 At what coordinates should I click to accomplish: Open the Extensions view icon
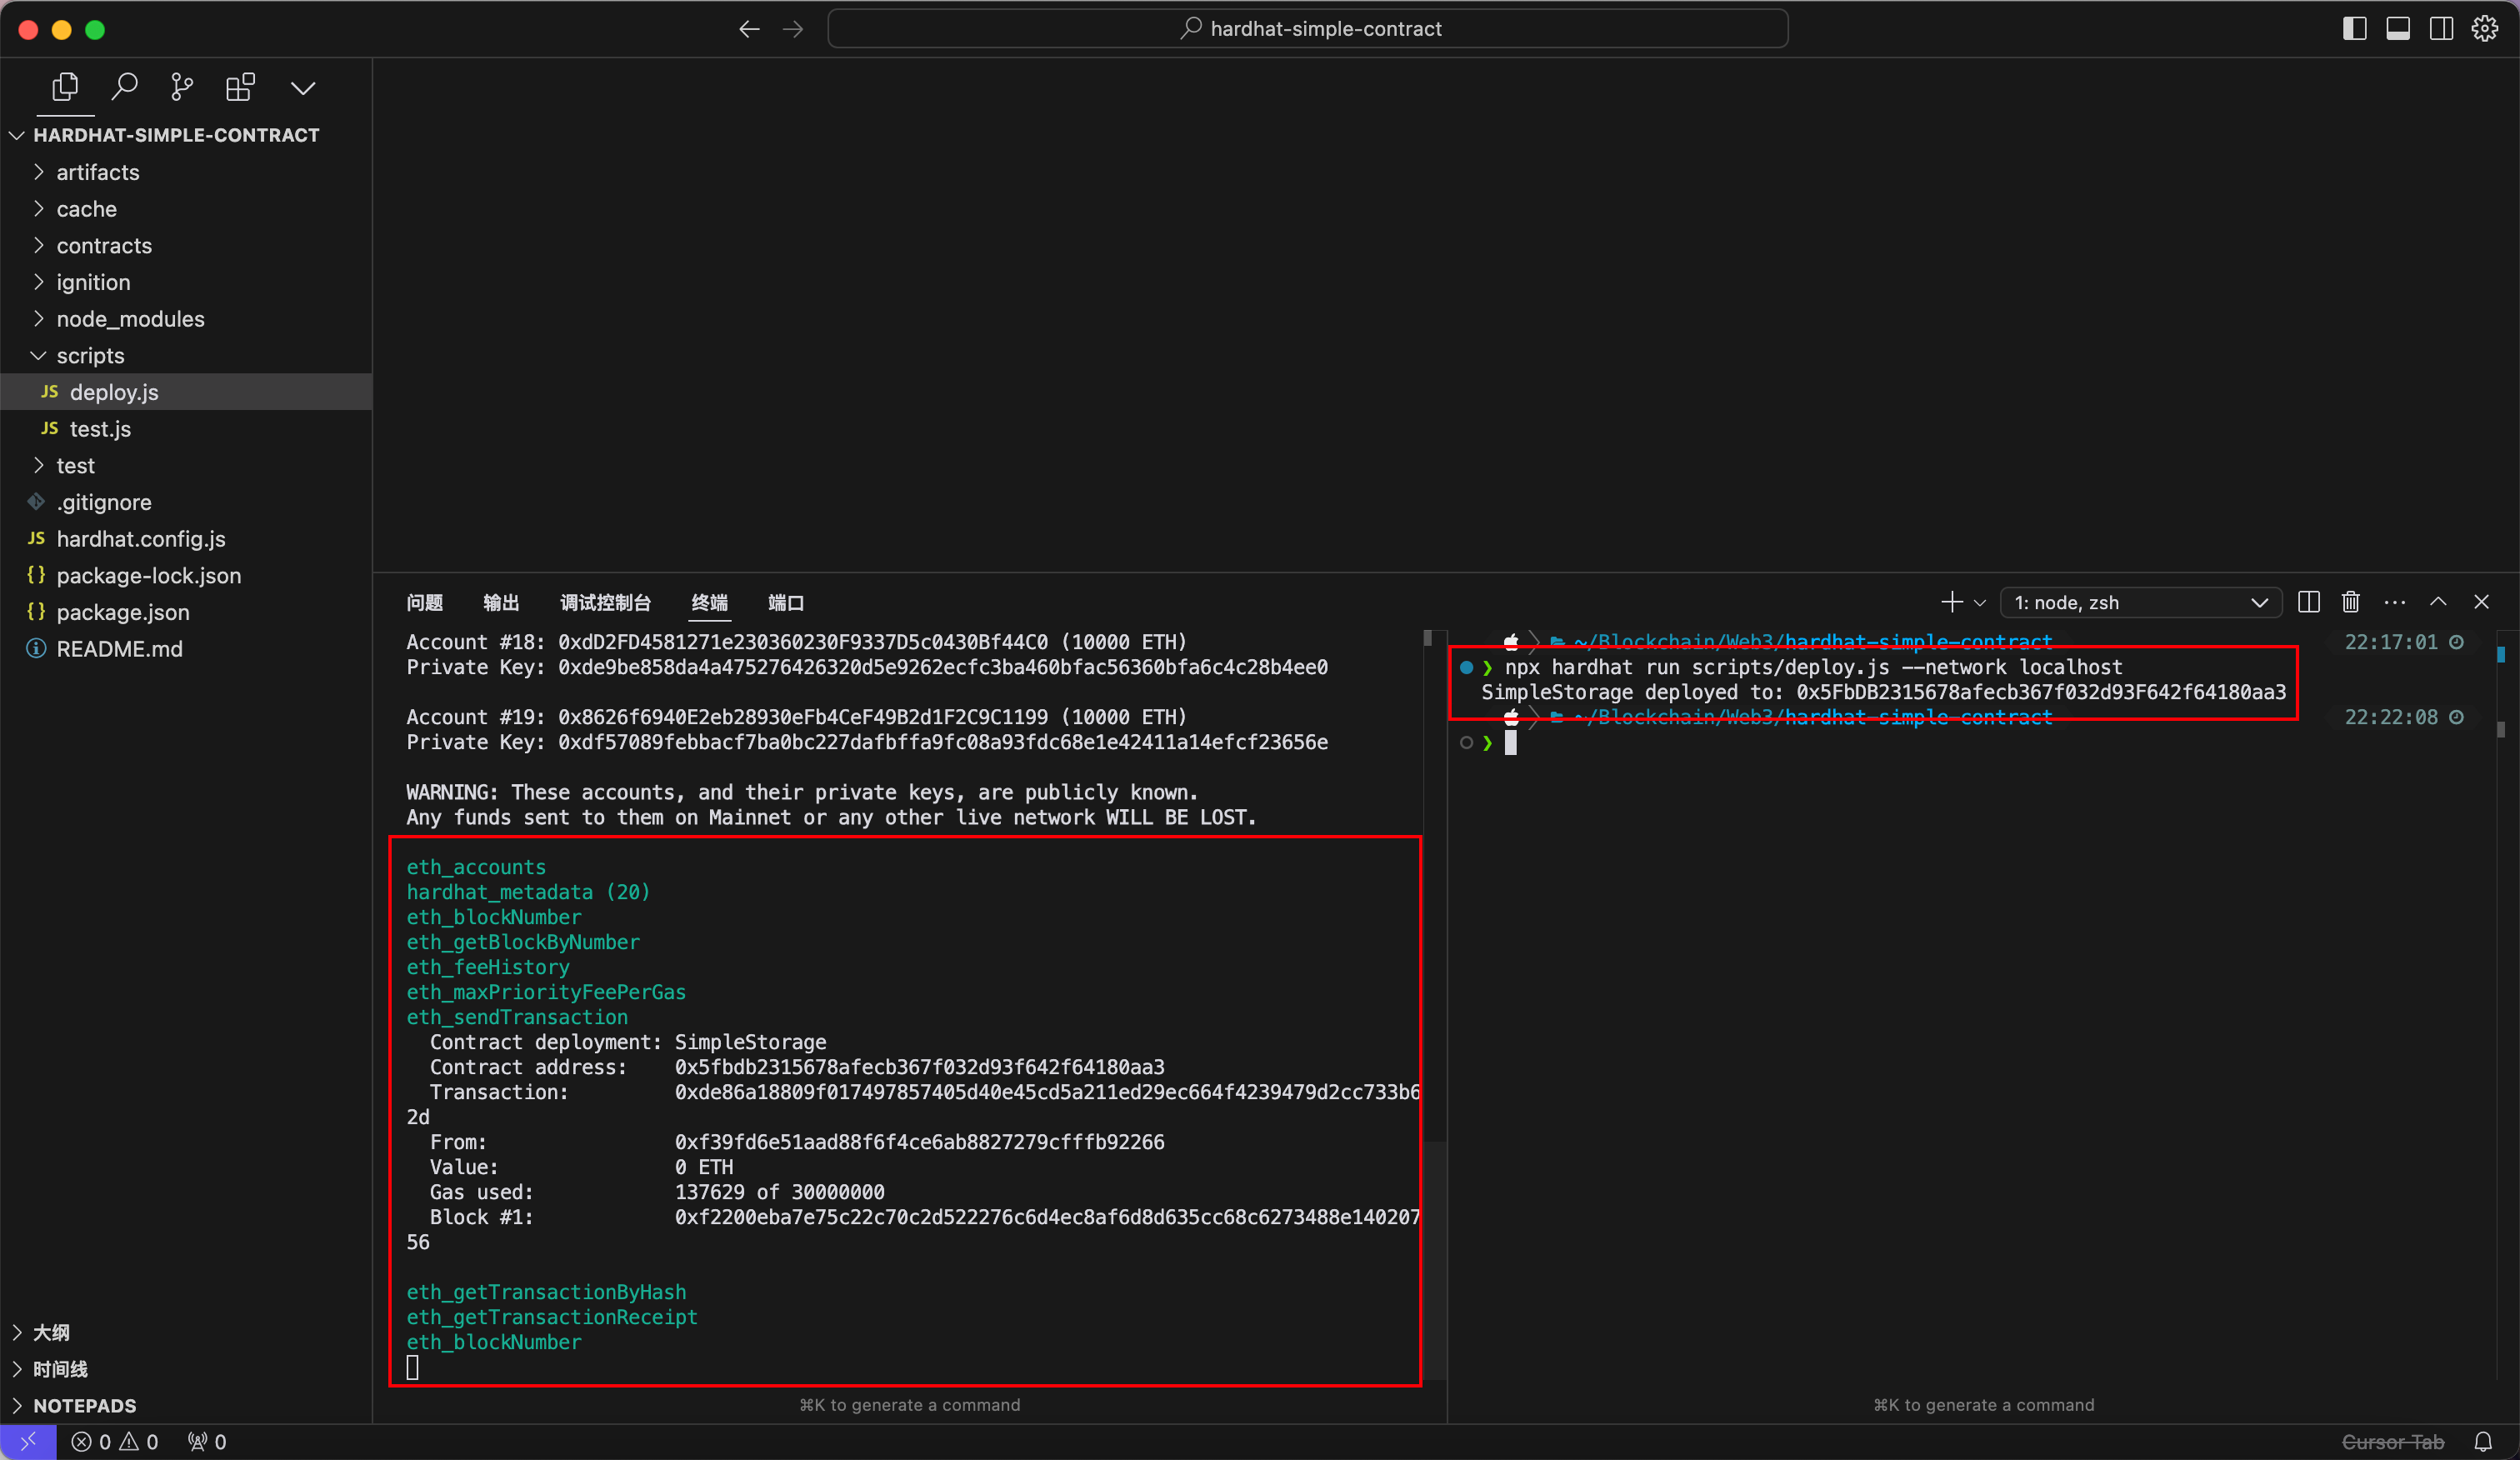pos(241,88)
